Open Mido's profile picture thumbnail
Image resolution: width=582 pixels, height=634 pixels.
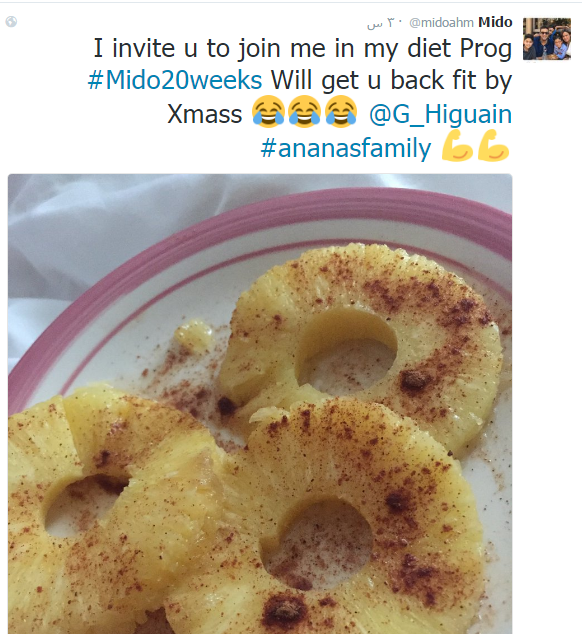pyautogui.click(x=546, y=39)
